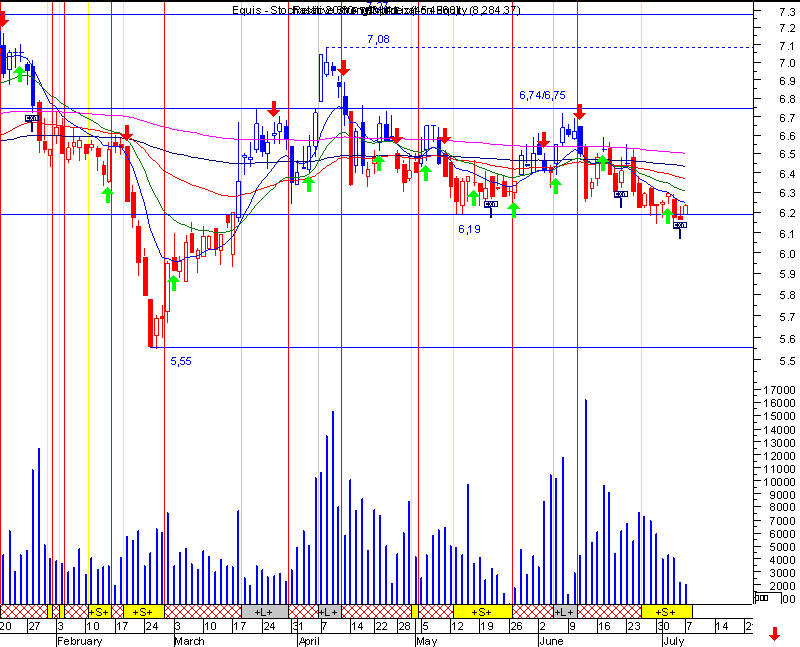Click the 5.5 price axis label
The image size is (800, 647).
pos(787,361)
